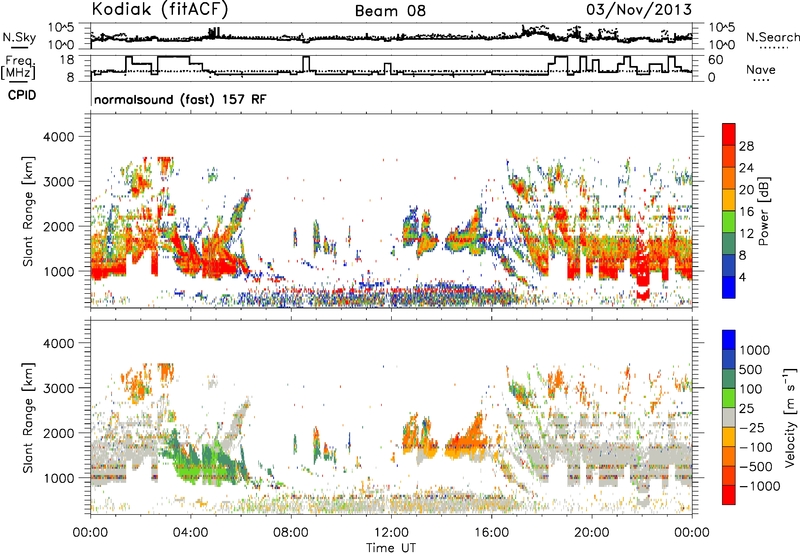
Task: Click the '04:00' time axis tick label
Action: pos(191,532)
